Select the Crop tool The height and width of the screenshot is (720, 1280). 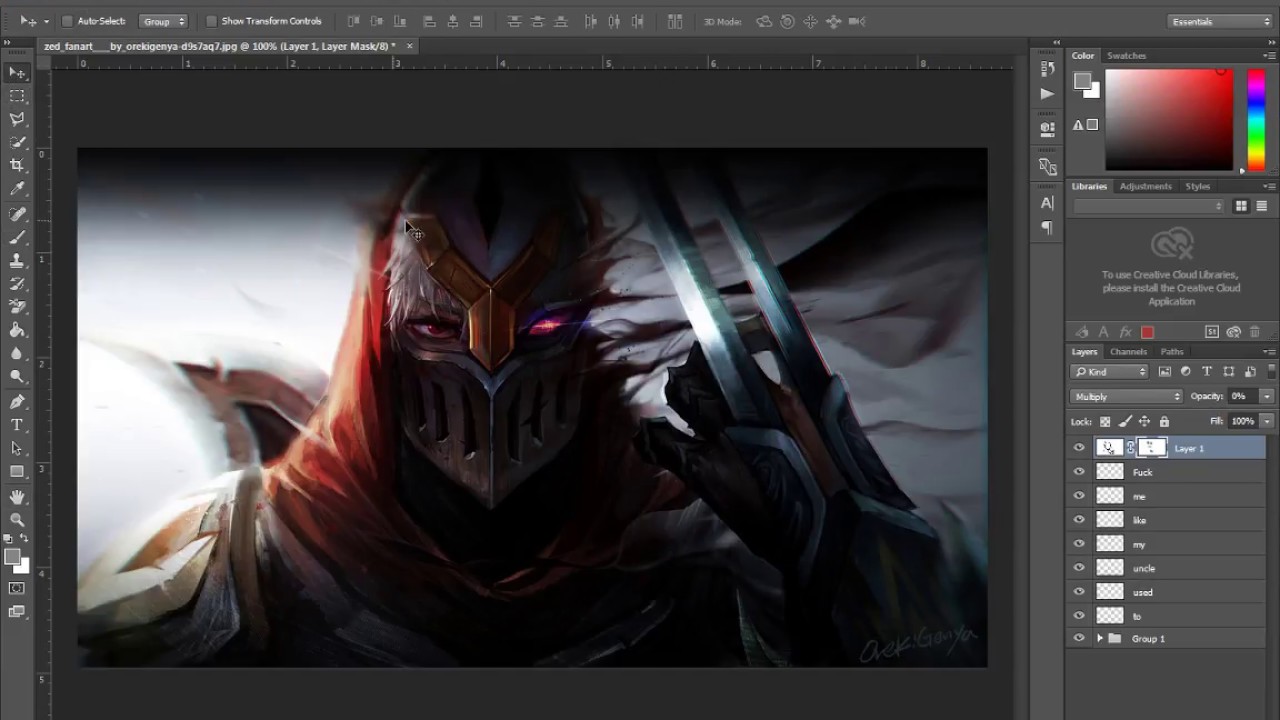pos(17,165)
